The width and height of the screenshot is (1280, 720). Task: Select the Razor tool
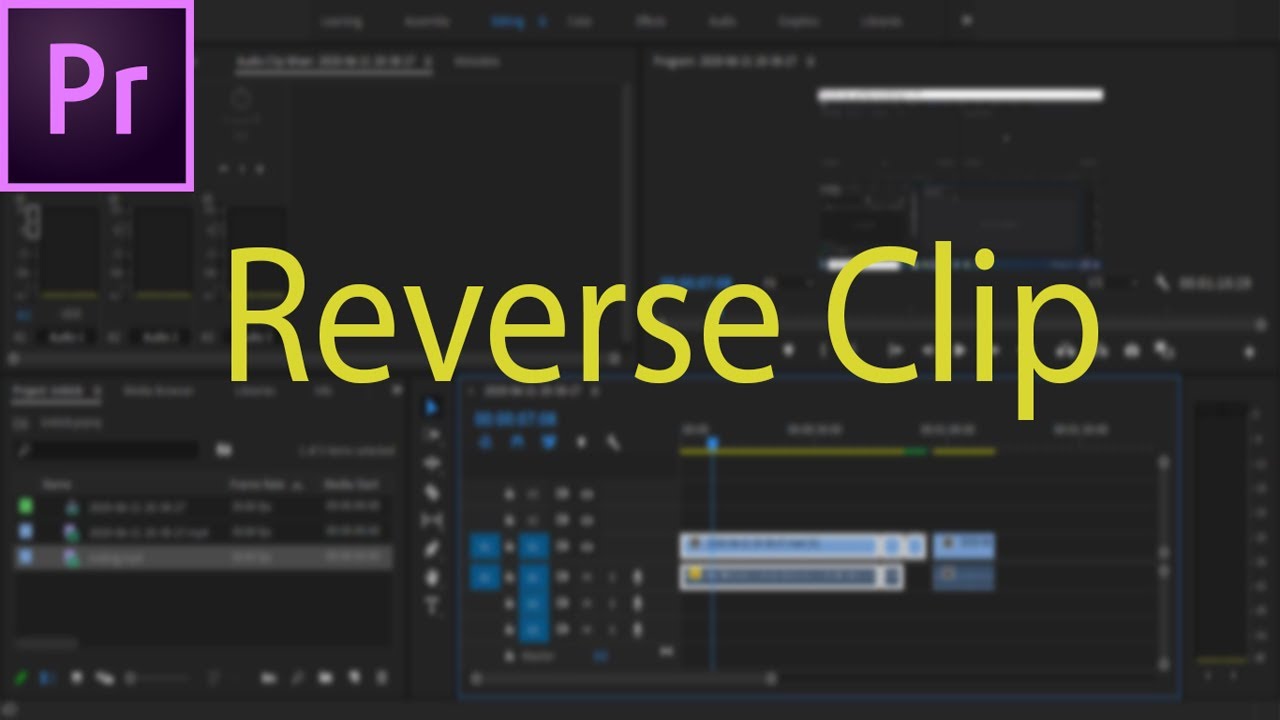point(432,492)
